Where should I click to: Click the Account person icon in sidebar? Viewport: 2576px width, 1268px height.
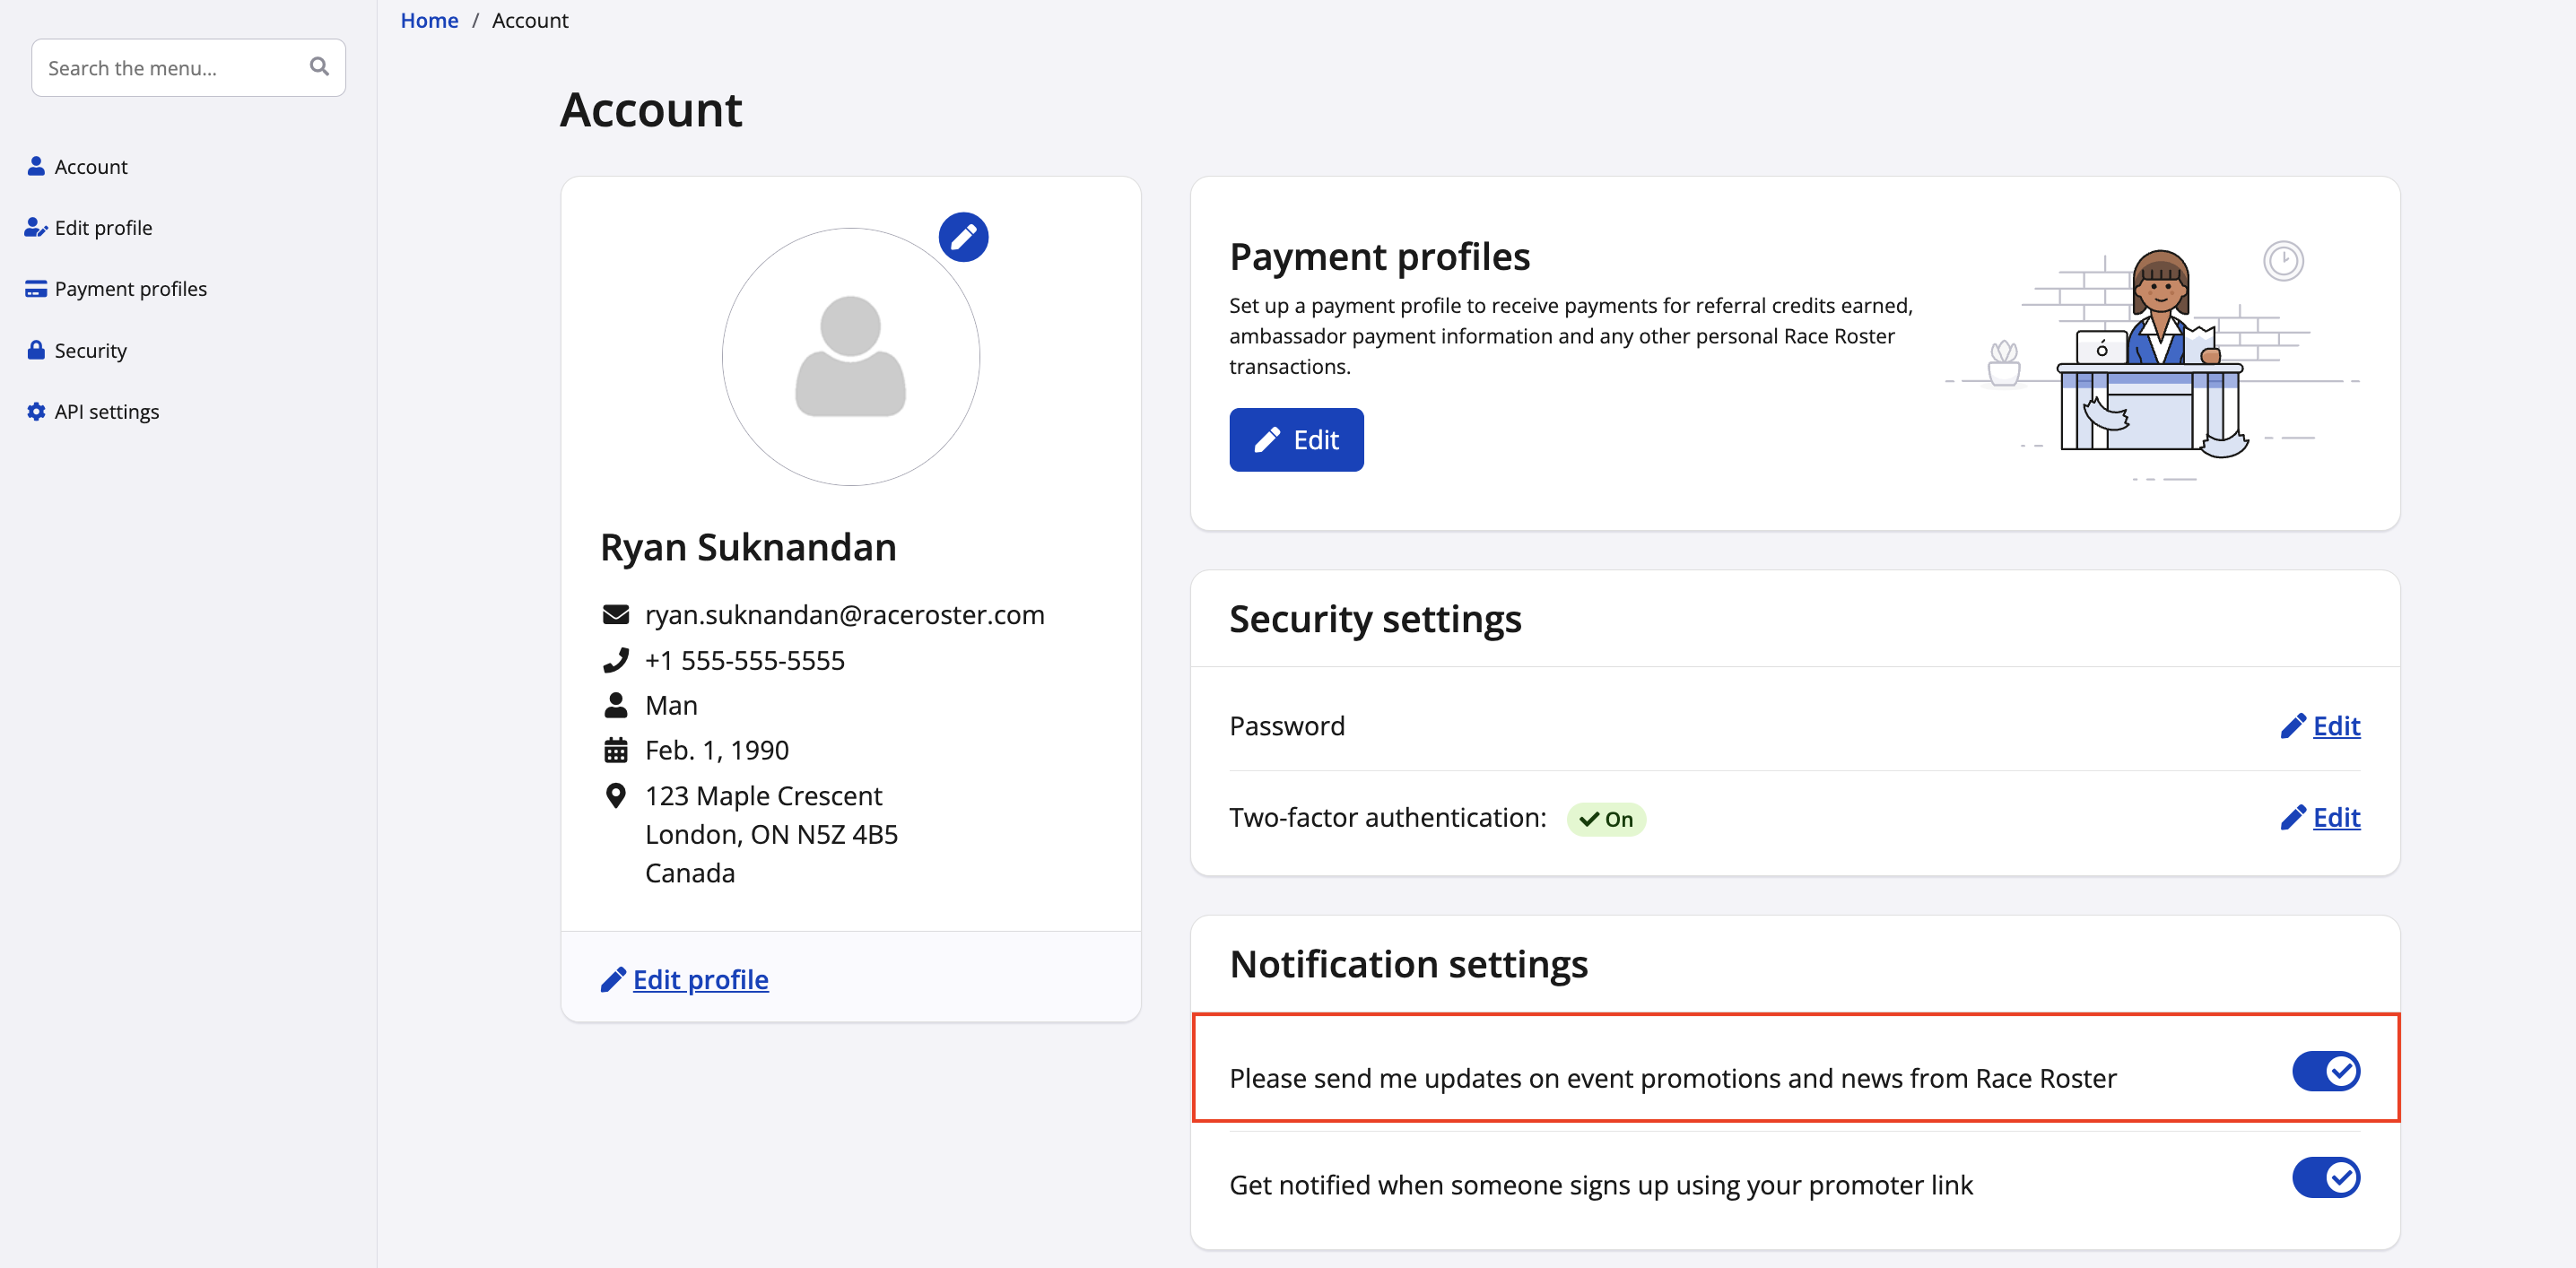(36, 166)
